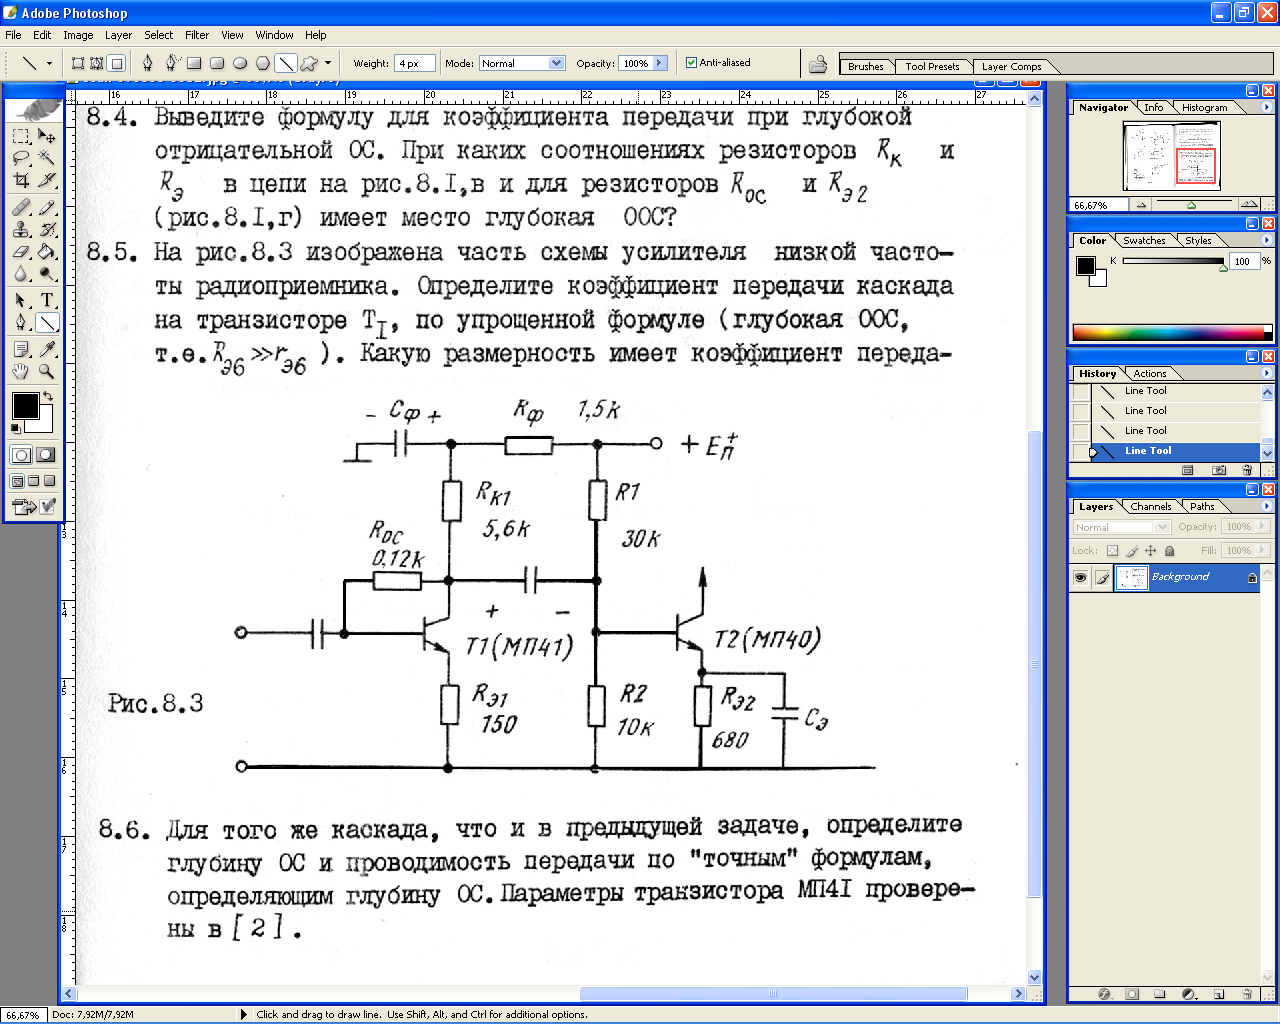Select the Slice tool
Viewport: 1280px width, 1024px height.
(x=46, y=180)
